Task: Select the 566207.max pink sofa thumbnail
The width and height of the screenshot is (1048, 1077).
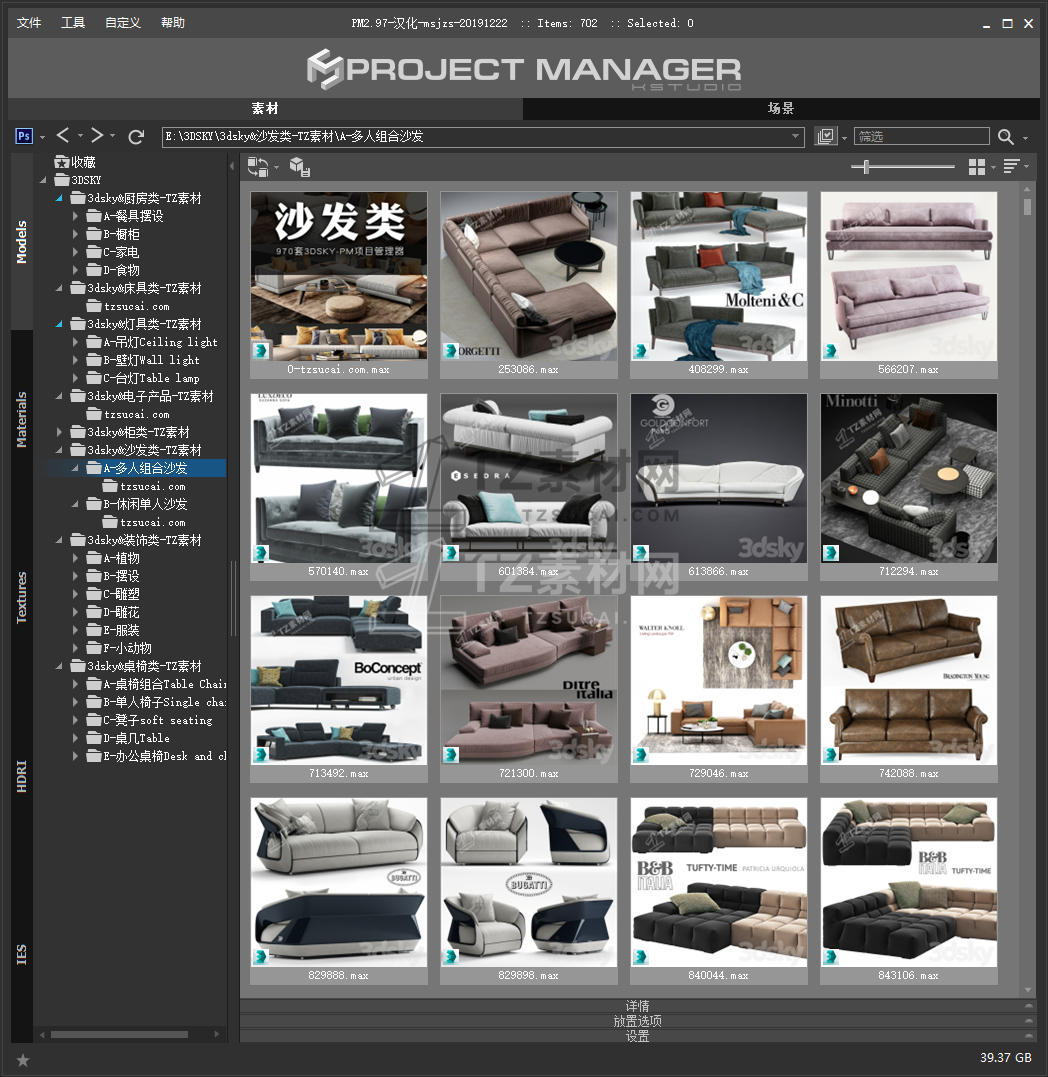Action: coord(909,276)
